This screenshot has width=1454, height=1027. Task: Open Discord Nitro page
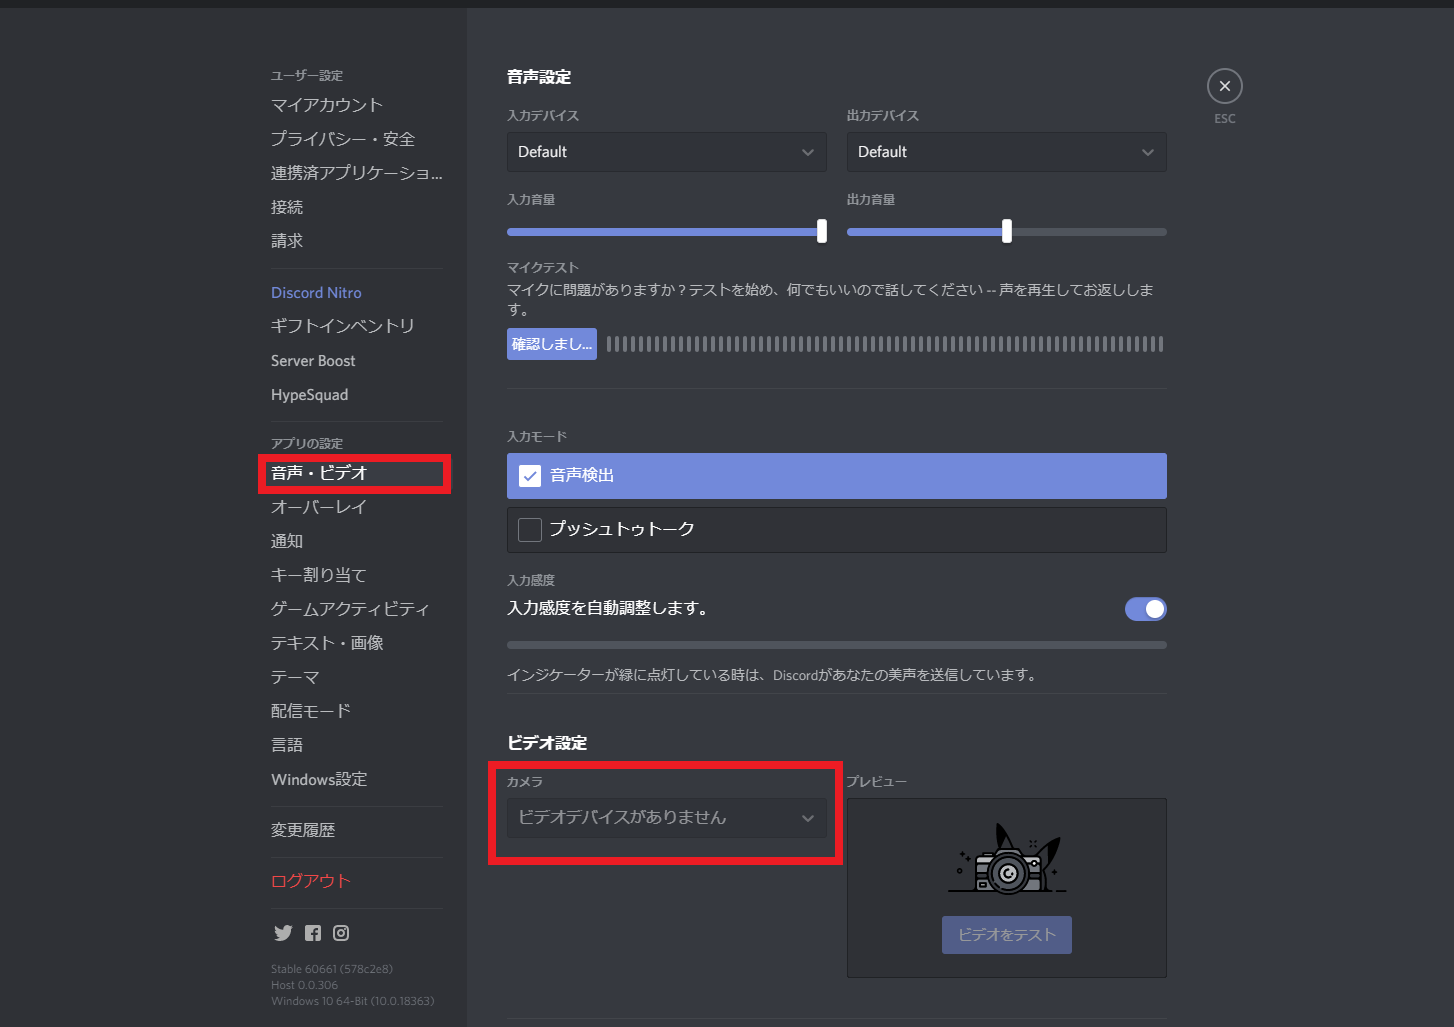pos(316,293)
